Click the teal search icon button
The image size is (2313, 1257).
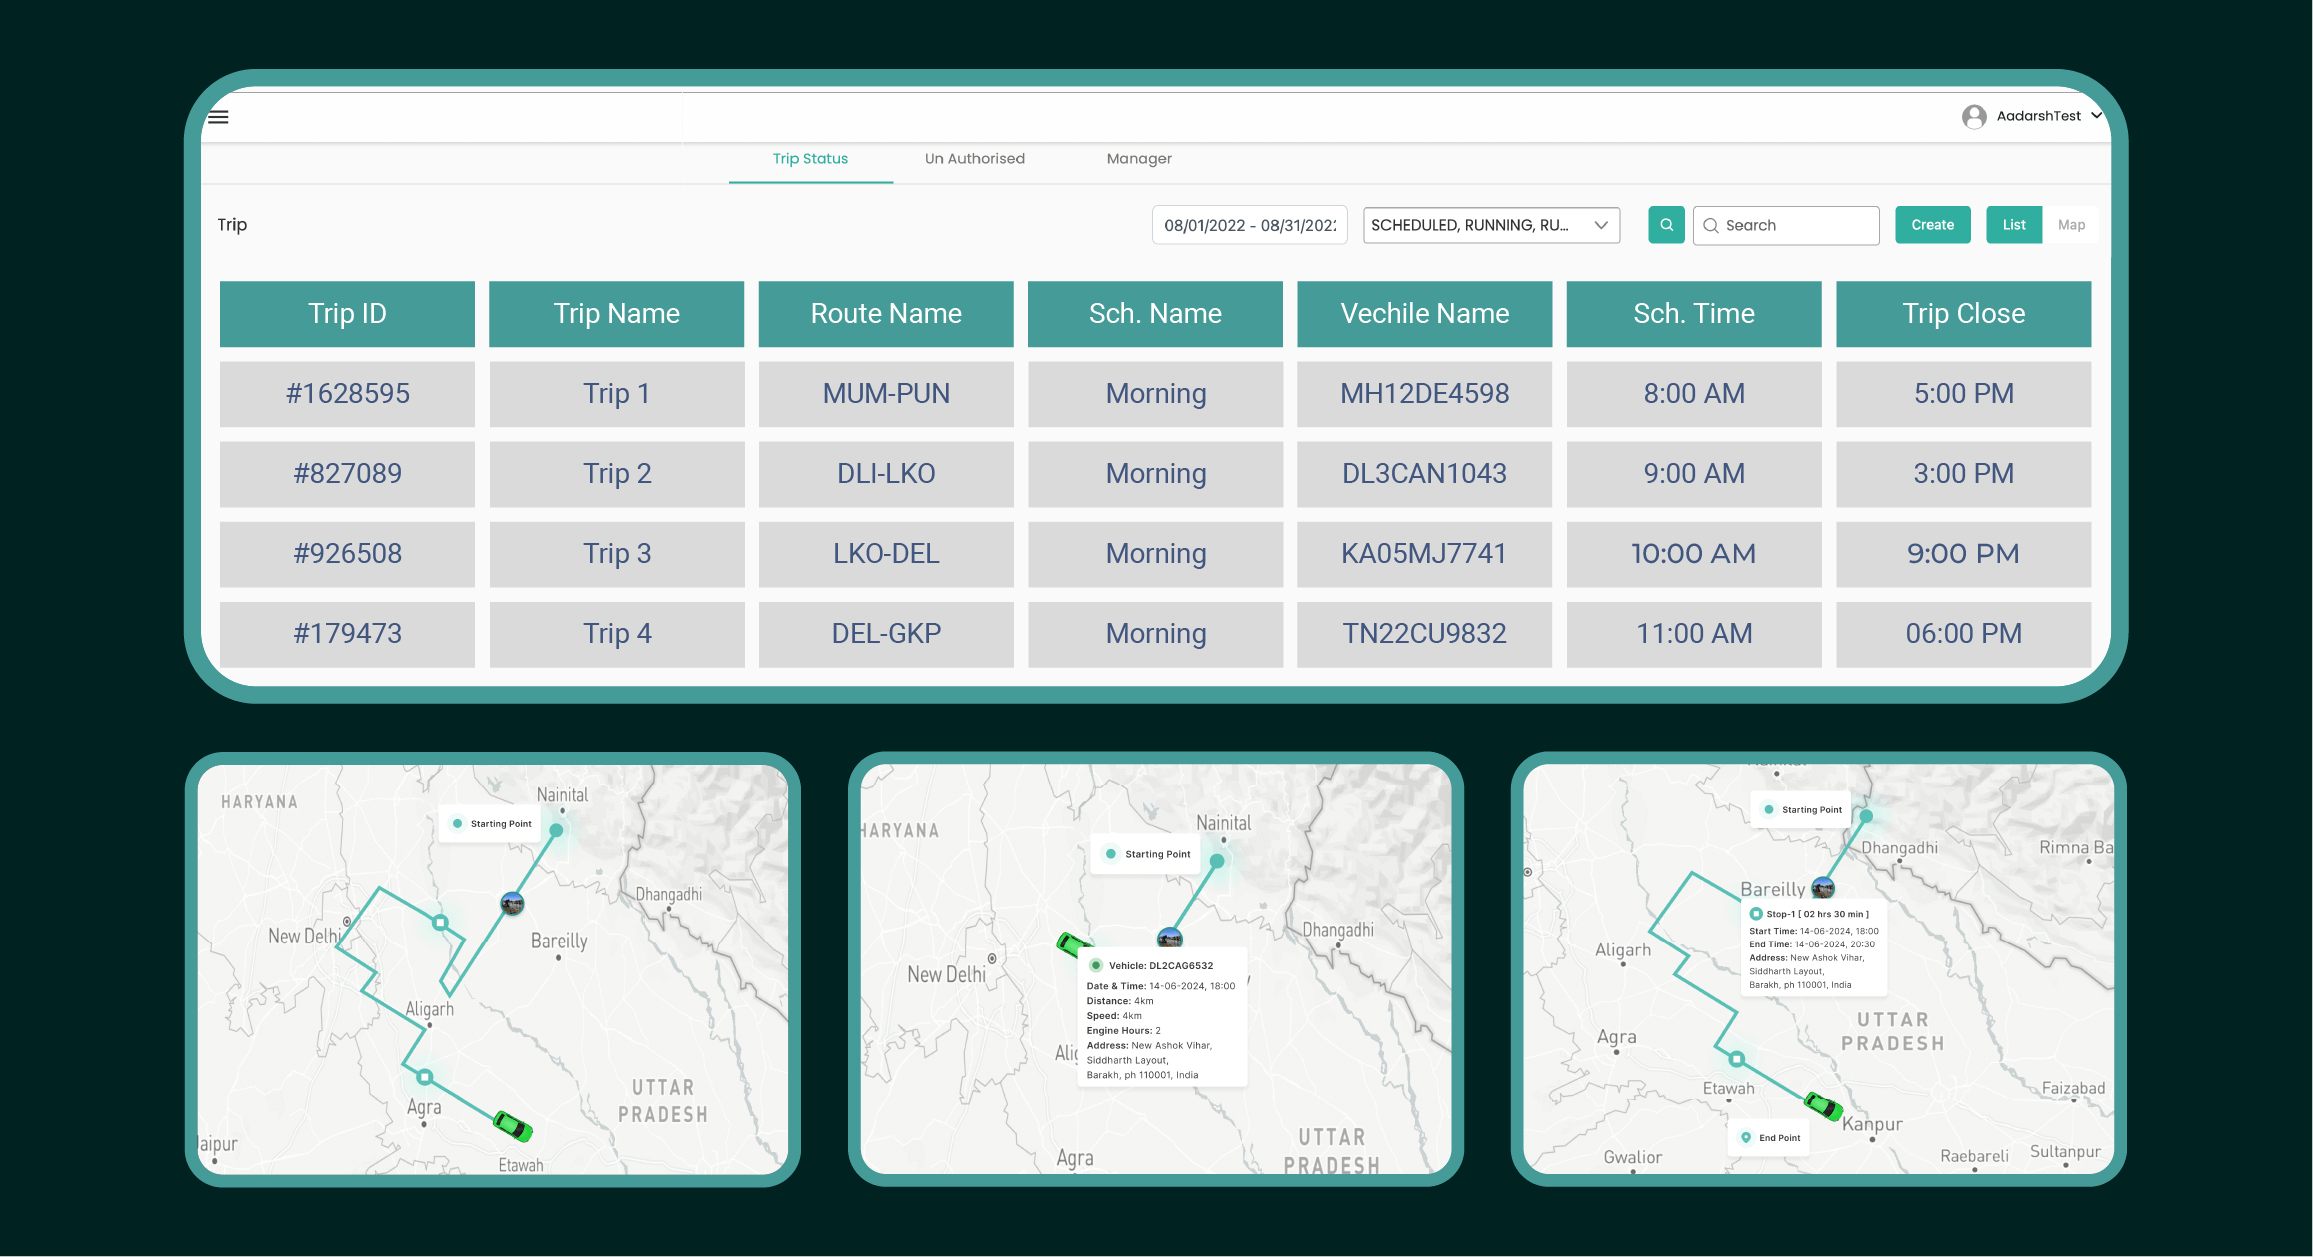tap(1666, 225)
